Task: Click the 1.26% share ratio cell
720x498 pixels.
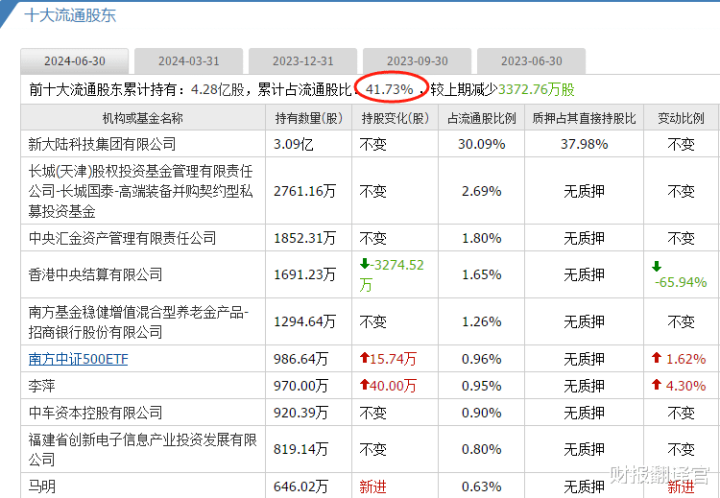Action: (x=481, y=322)
